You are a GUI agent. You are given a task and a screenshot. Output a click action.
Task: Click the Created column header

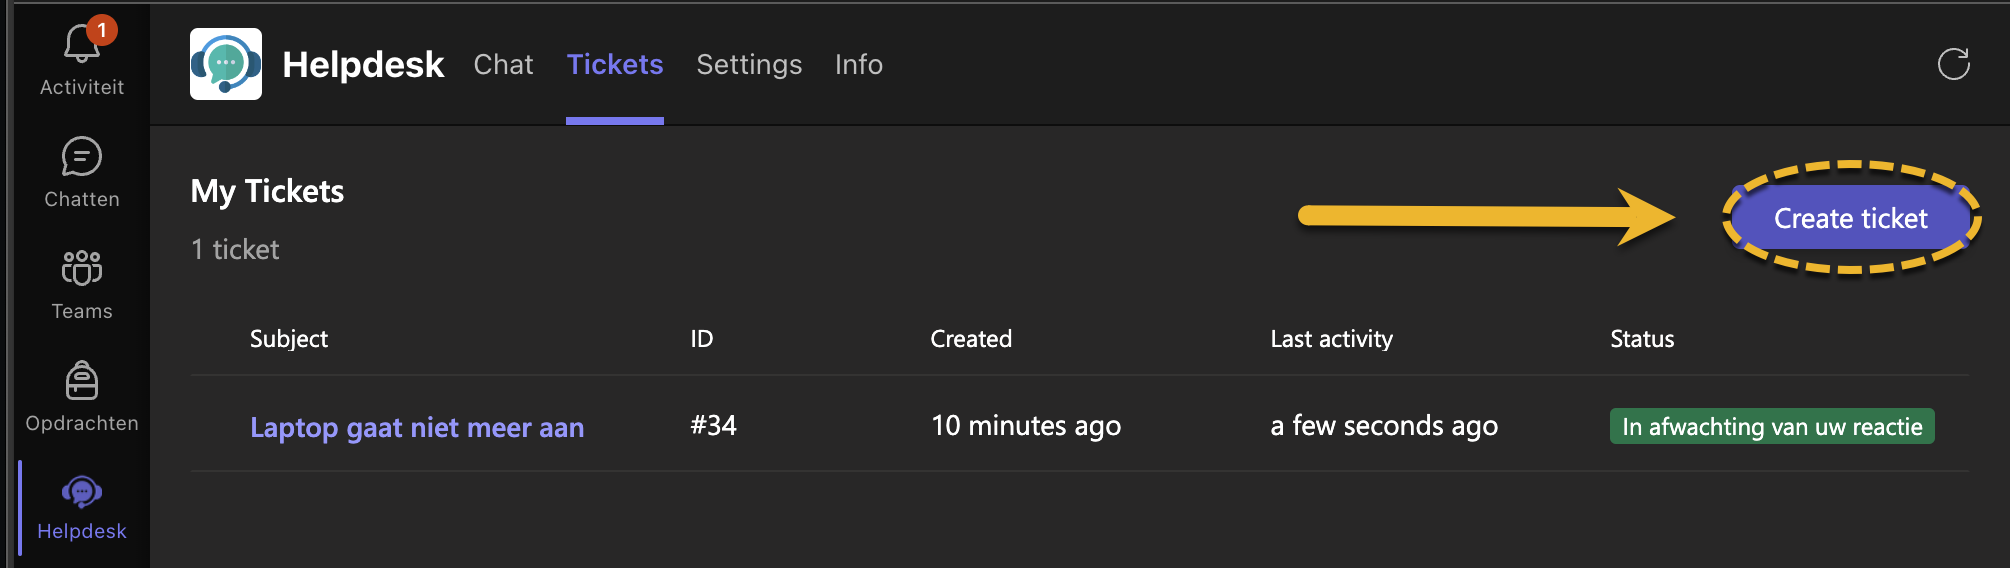971,339
